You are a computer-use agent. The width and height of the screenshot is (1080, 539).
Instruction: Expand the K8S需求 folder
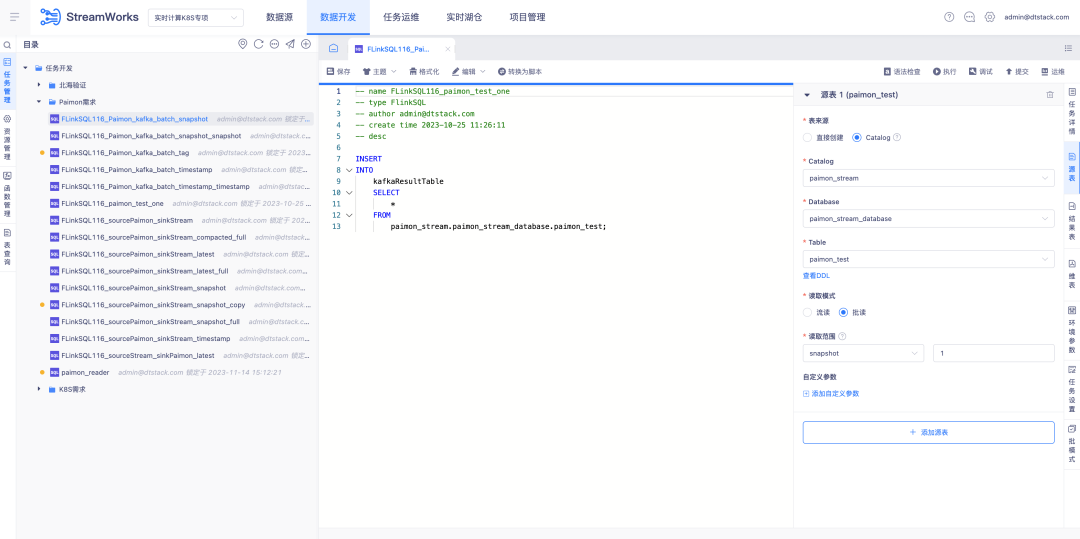(x=39, y=389)
